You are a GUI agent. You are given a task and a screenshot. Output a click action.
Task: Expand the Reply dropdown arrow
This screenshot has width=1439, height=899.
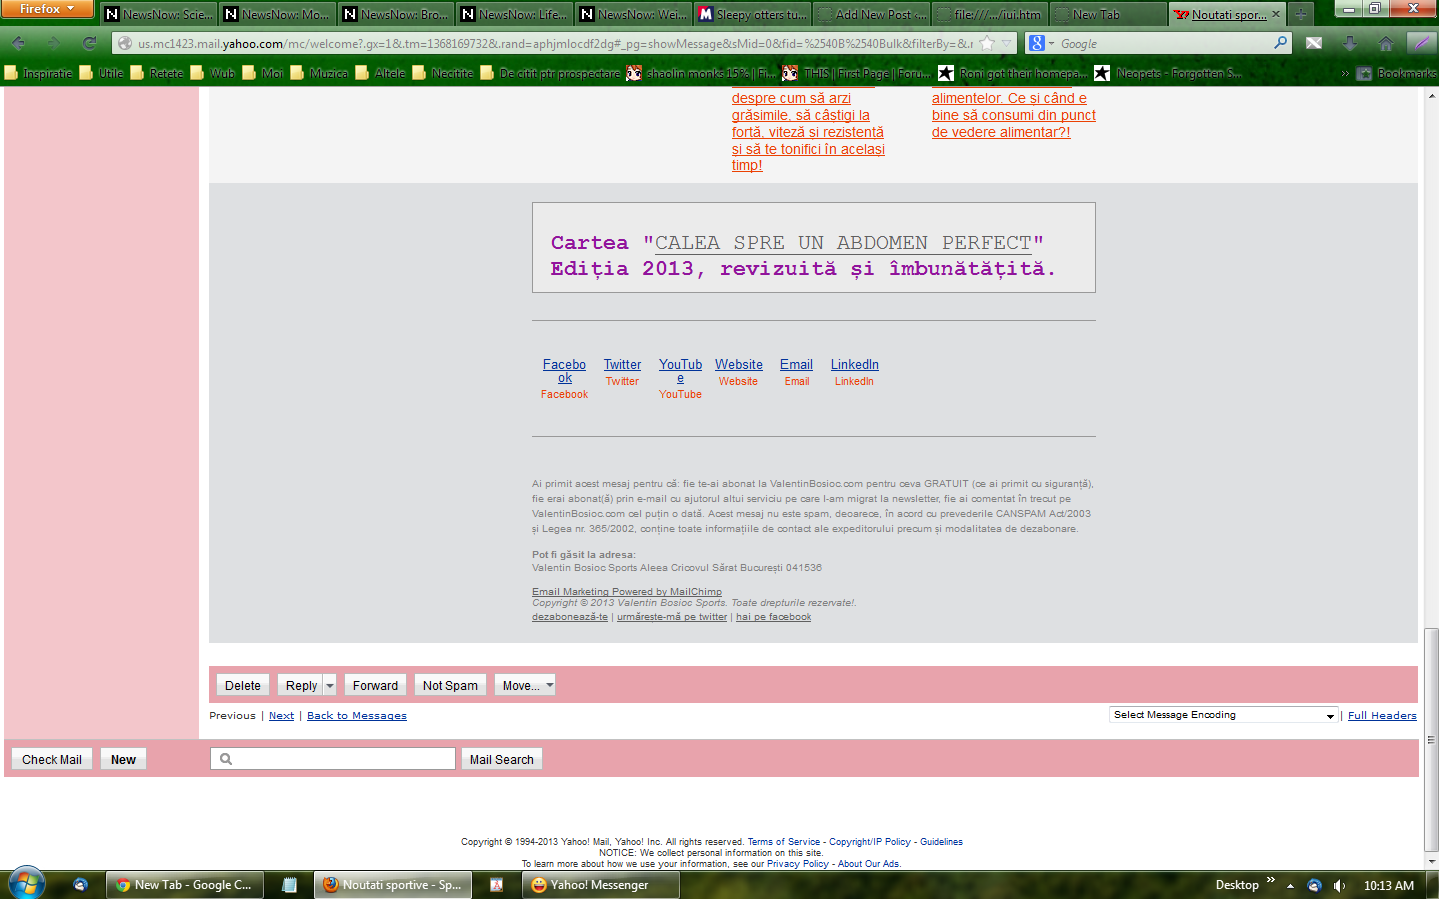(x=330, y=685)
